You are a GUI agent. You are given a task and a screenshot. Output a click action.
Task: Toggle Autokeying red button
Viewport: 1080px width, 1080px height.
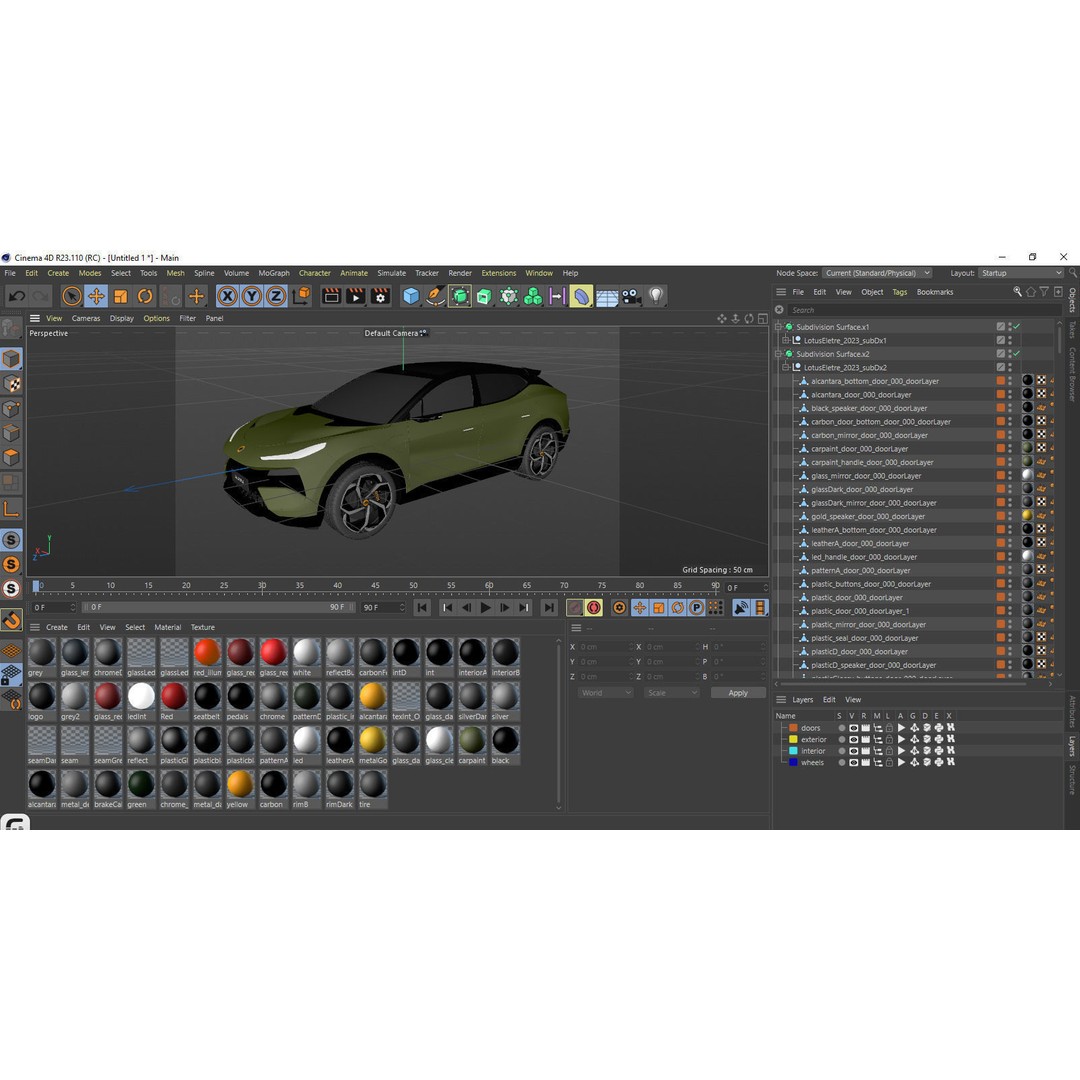594,608
